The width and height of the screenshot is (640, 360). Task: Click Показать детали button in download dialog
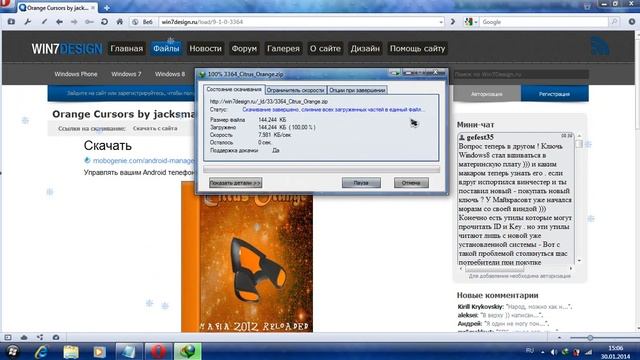coord(236,183)
